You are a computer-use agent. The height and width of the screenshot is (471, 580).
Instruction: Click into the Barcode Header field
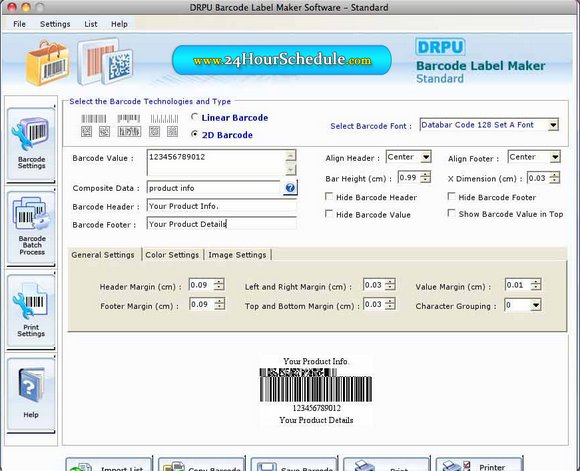point(222,206)
